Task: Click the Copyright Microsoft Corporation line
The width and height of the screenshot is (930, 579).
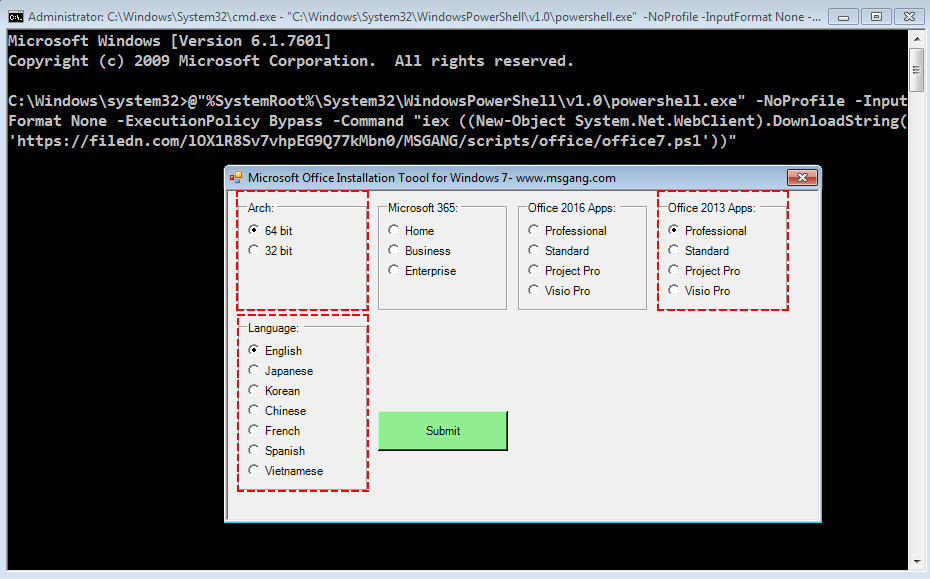Action: (x=291, y=61)
